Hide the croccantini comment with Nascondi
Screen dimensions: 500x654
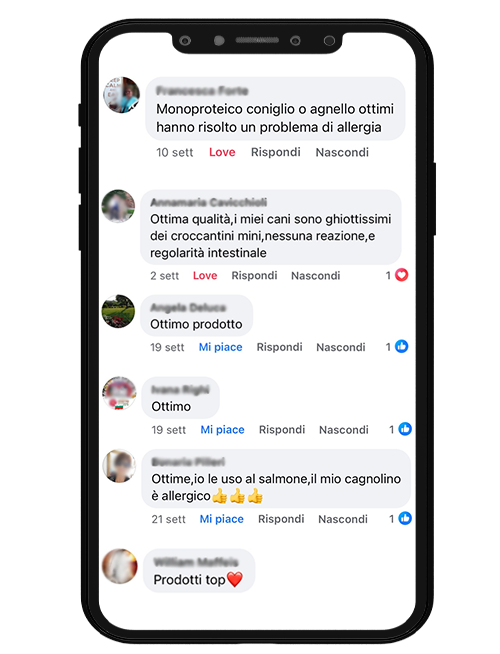[x=316, y=276]
